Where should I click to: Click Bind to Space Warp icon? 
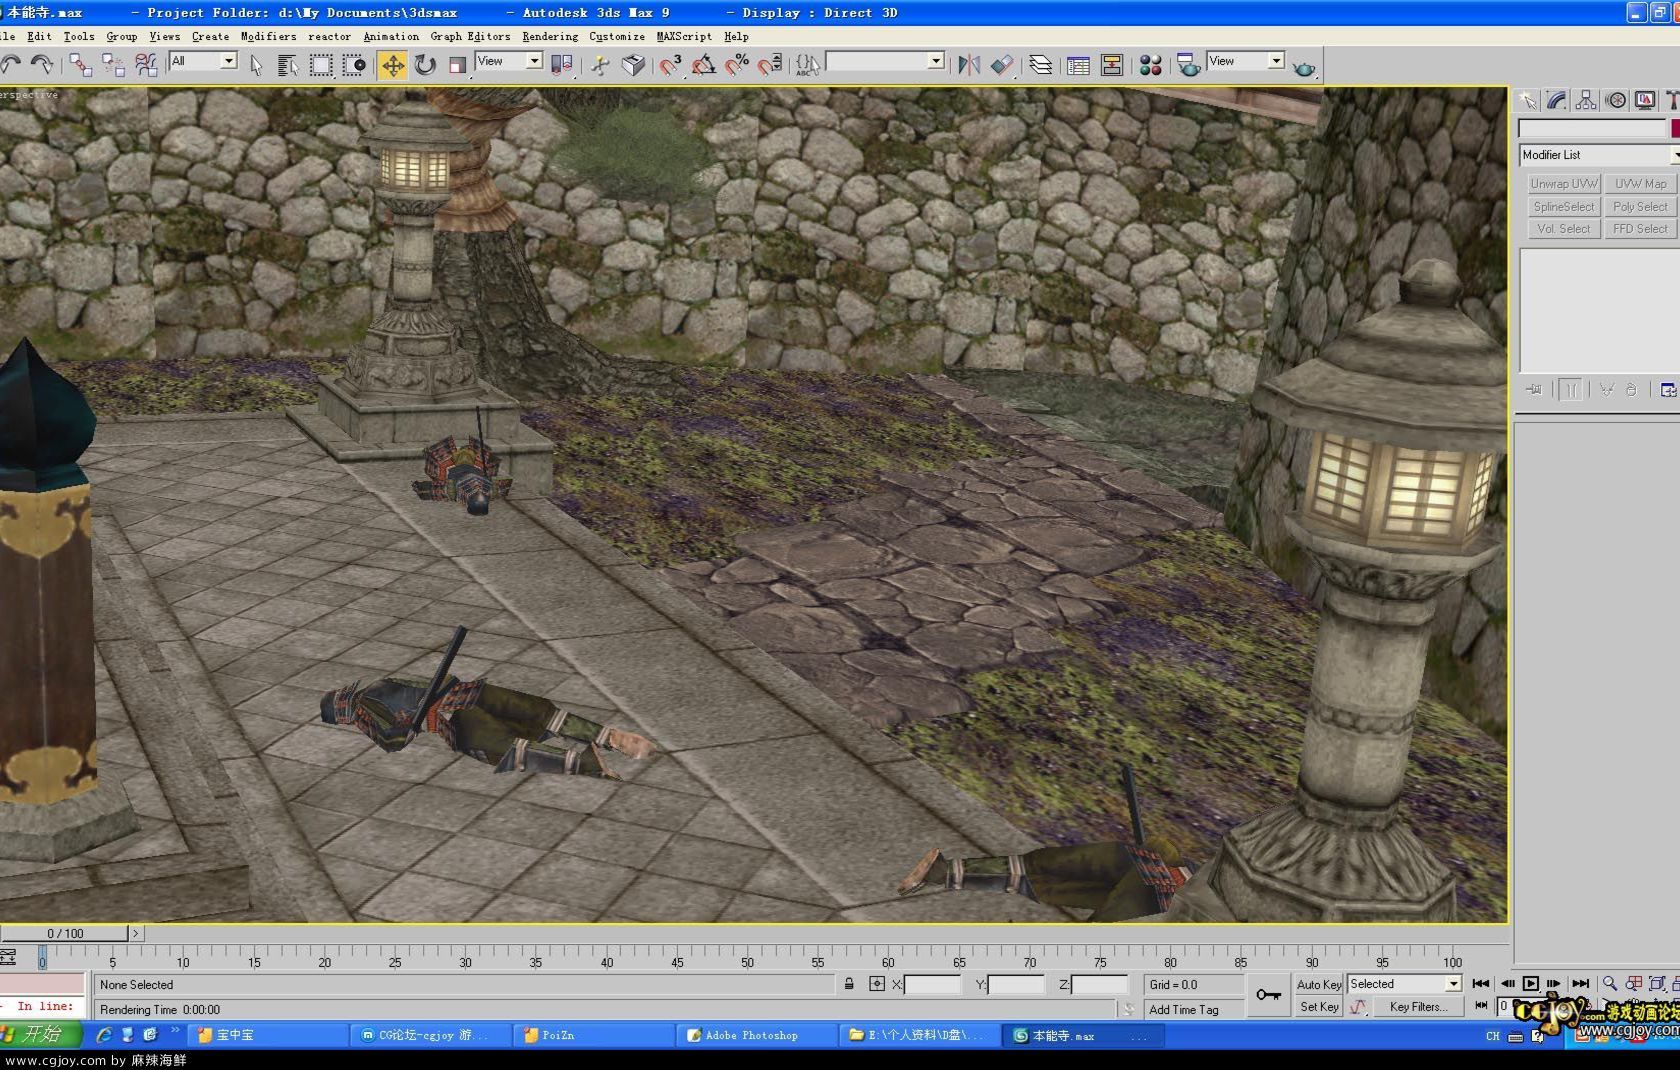tap(146, 65)
